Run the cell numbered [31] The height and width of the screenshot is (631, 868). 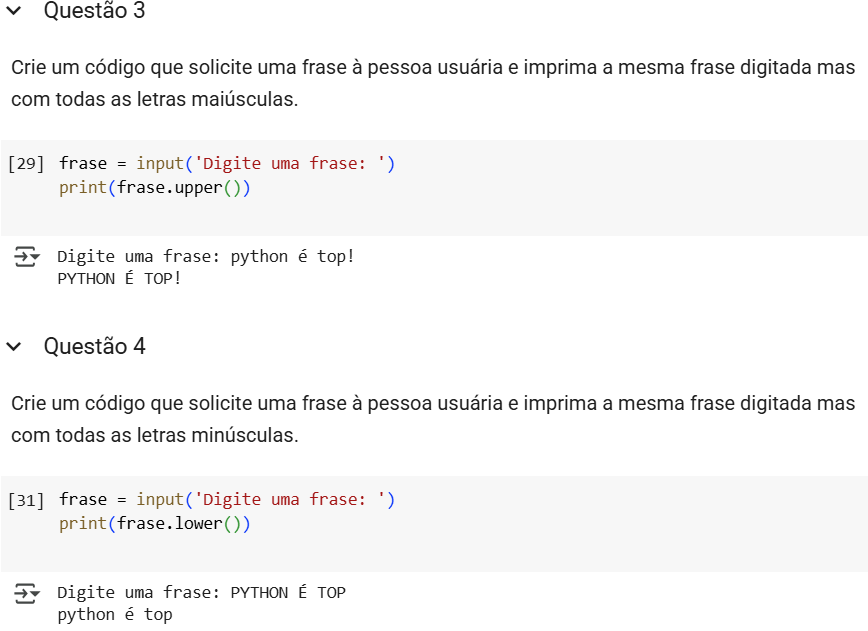pos(26,500)
